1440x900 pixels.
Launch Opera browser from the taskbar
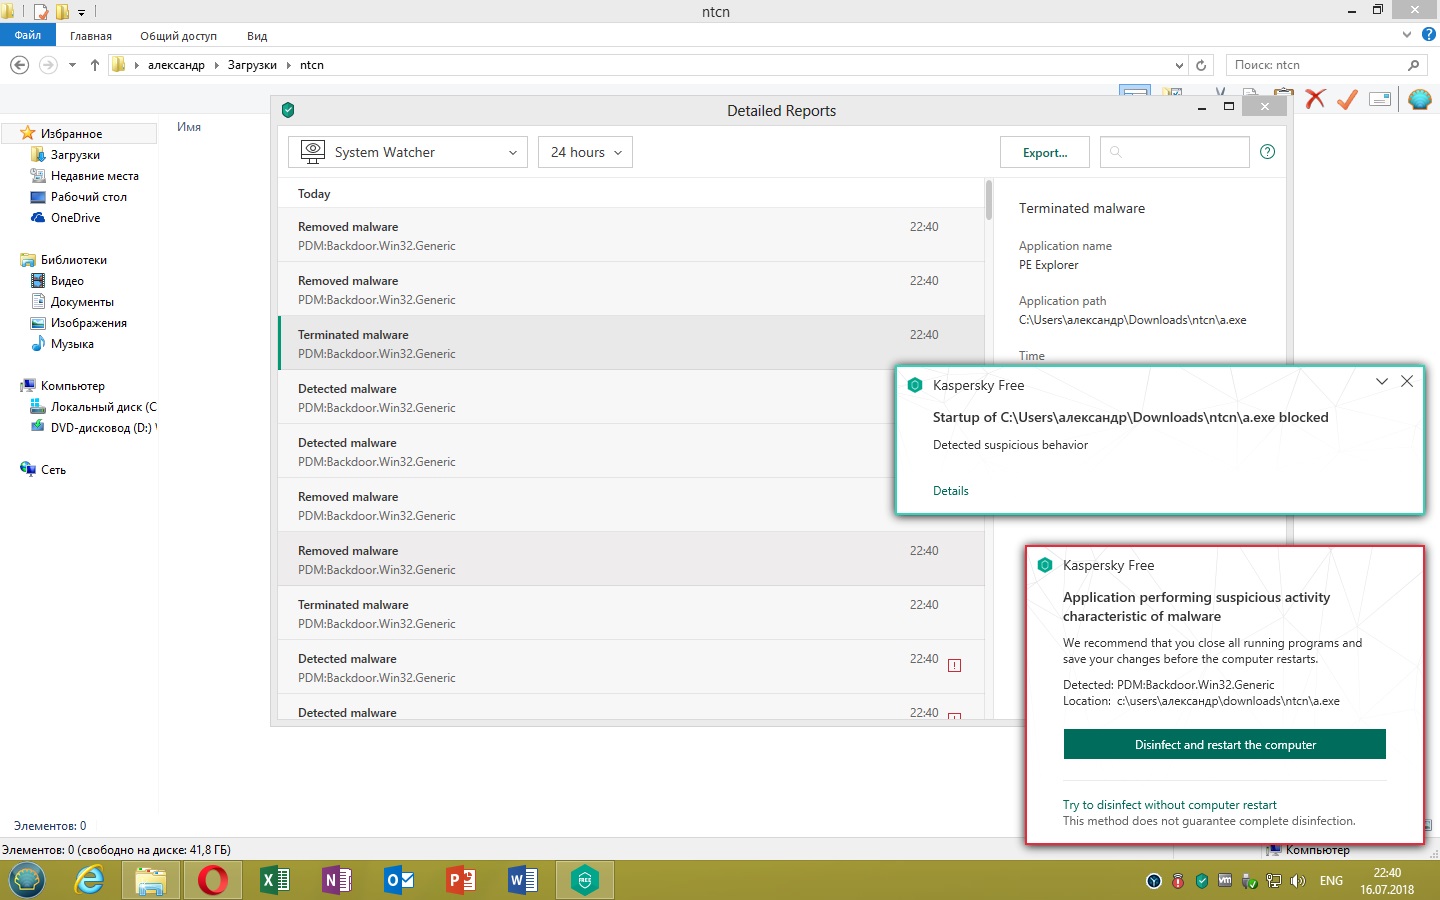tap(212, 880)
